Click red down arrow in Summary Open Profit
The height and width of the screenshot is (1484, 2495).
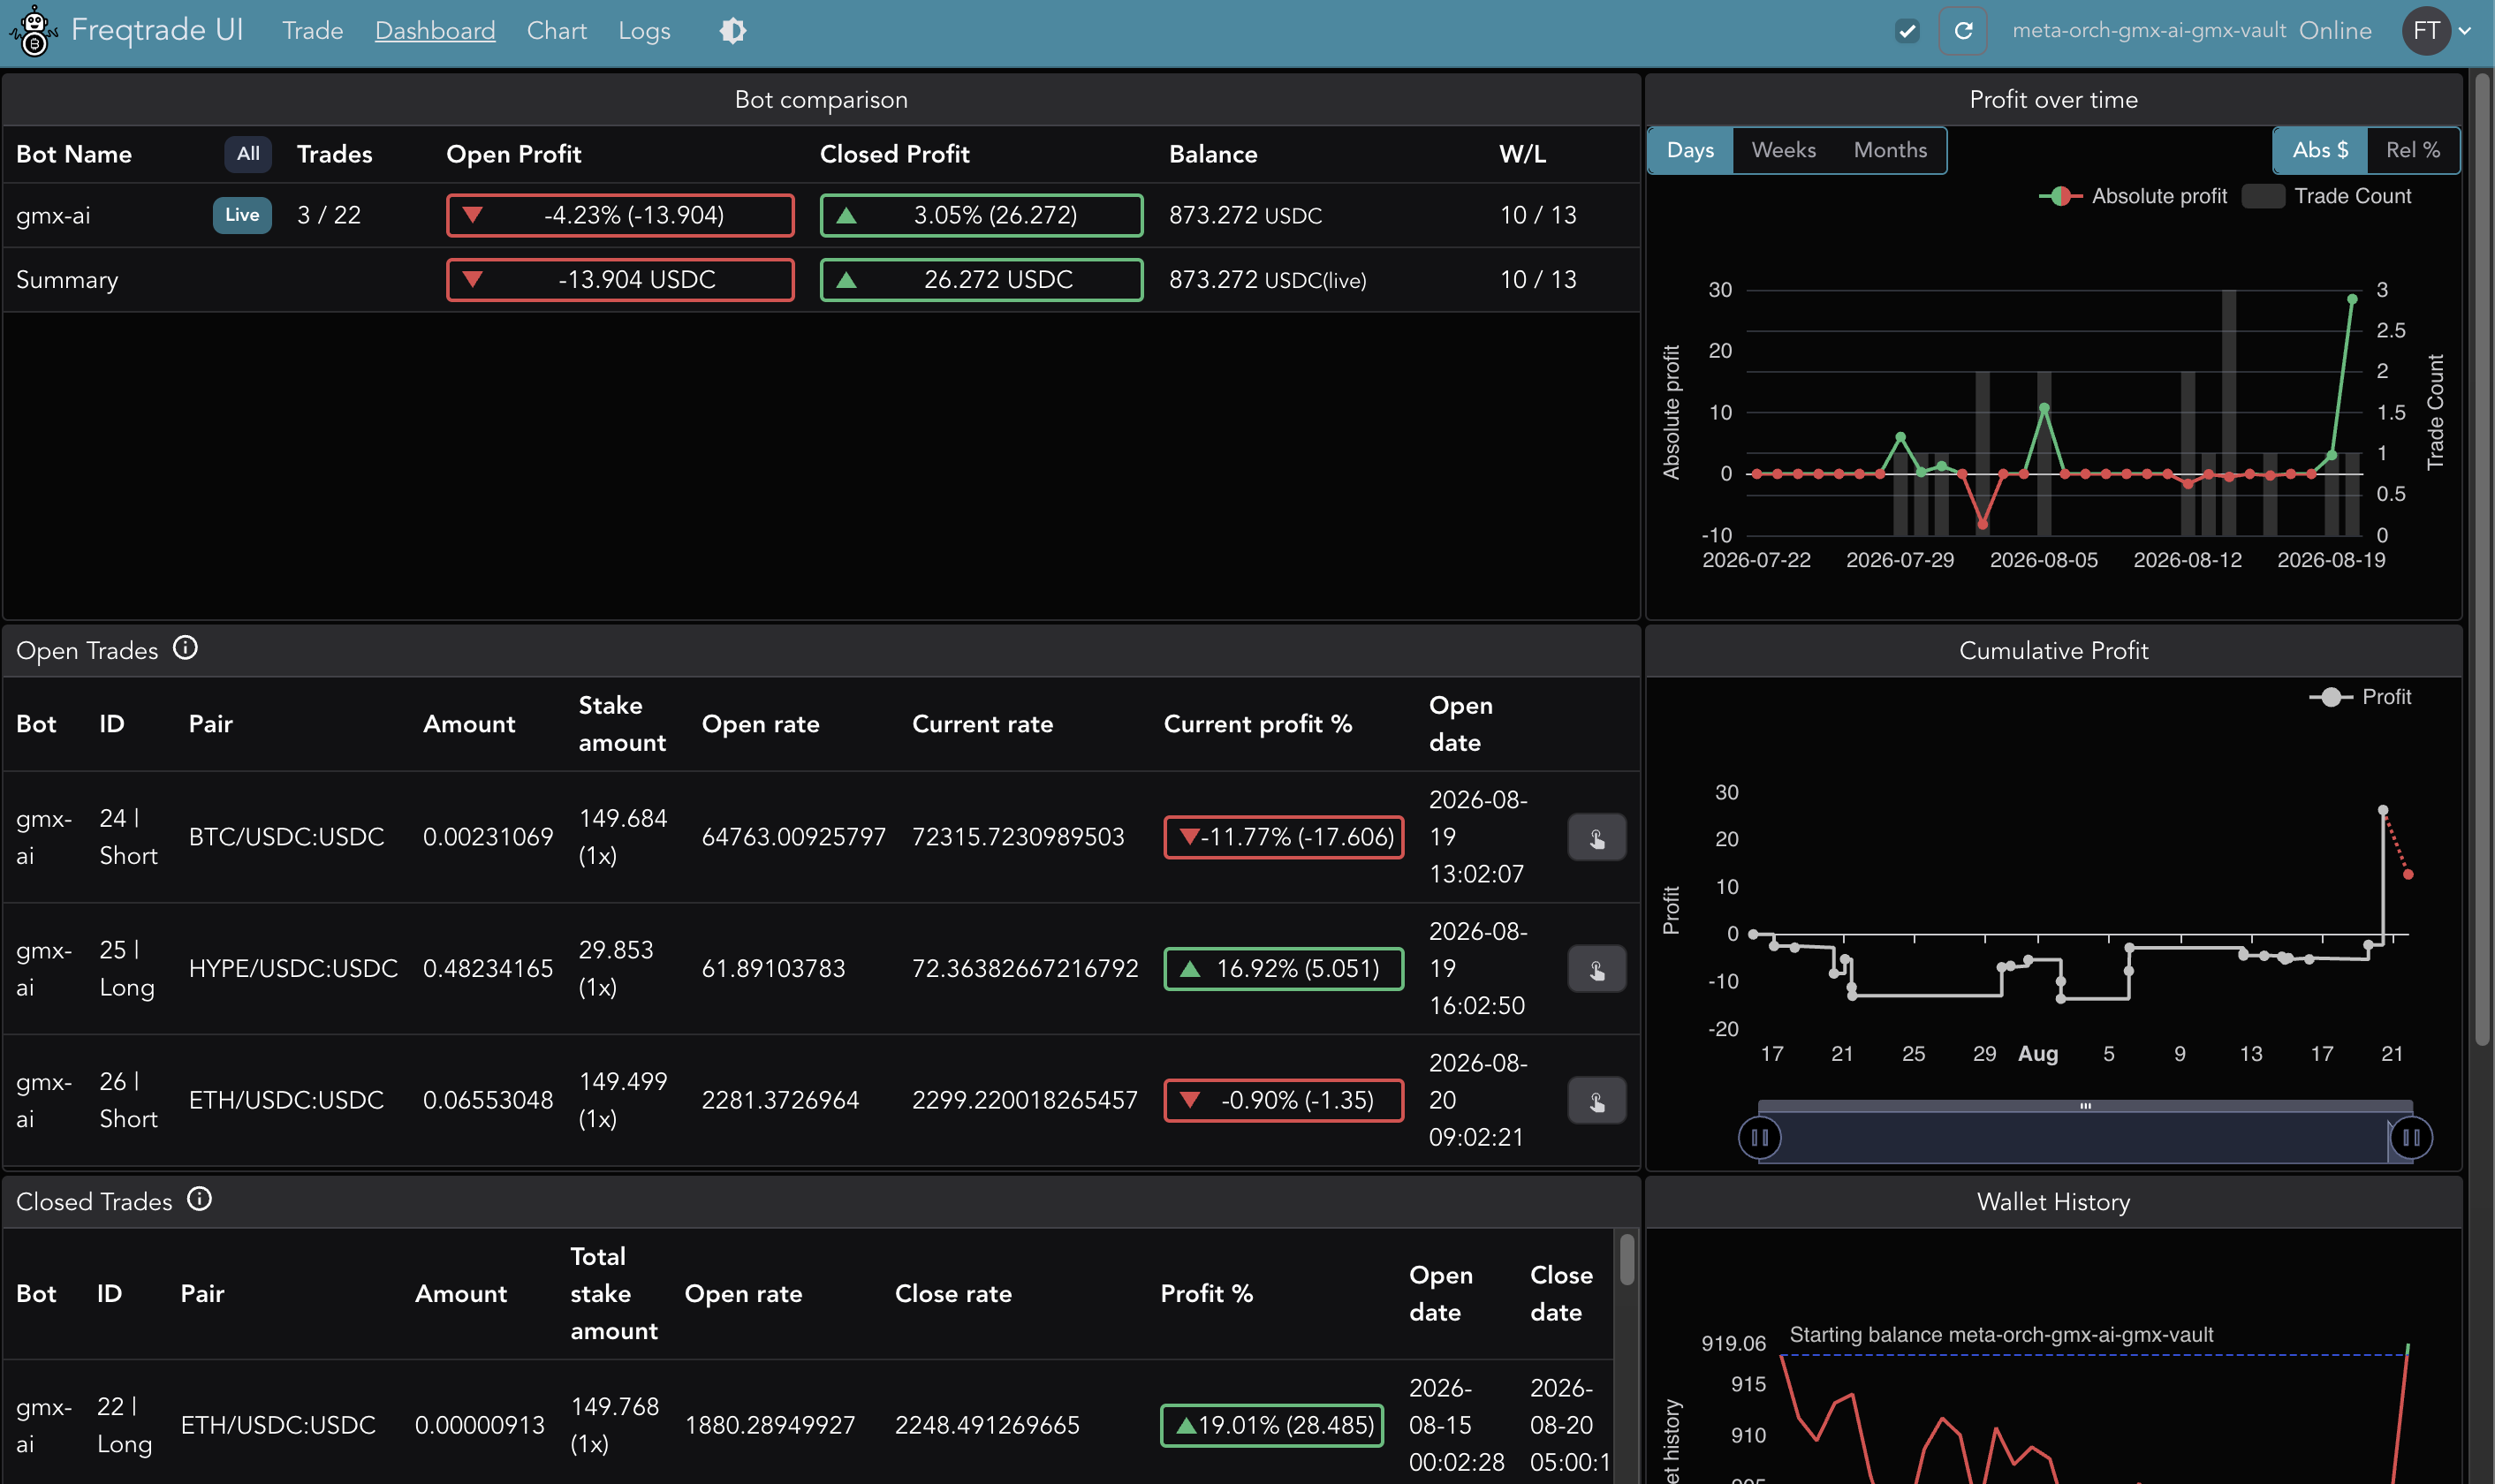[473, 279]
